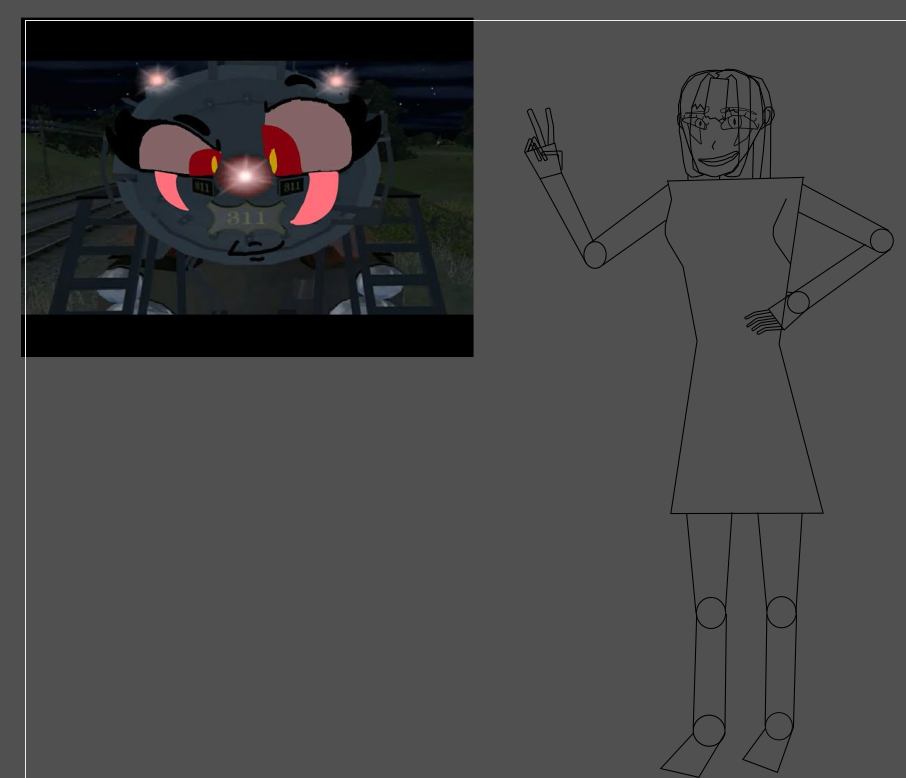The image size is (906, 778).
Task: Click the elbow joint circle below peace-sign hand
Action: [595, 254]
